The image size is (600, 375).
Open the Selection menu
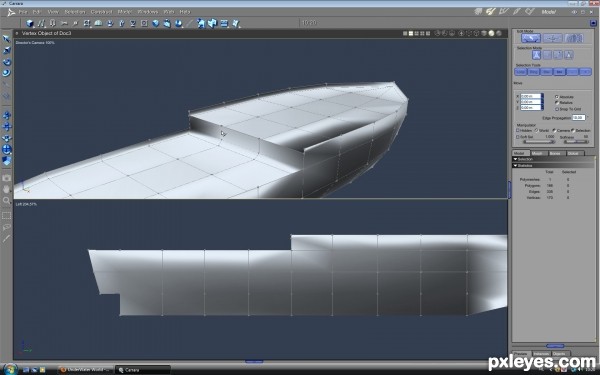(x=75, y=12)
